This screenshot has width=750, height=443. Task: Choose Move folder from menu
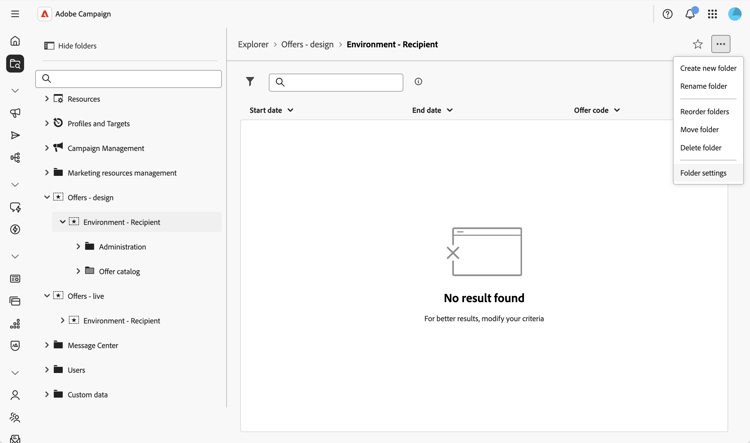point(708,130)
